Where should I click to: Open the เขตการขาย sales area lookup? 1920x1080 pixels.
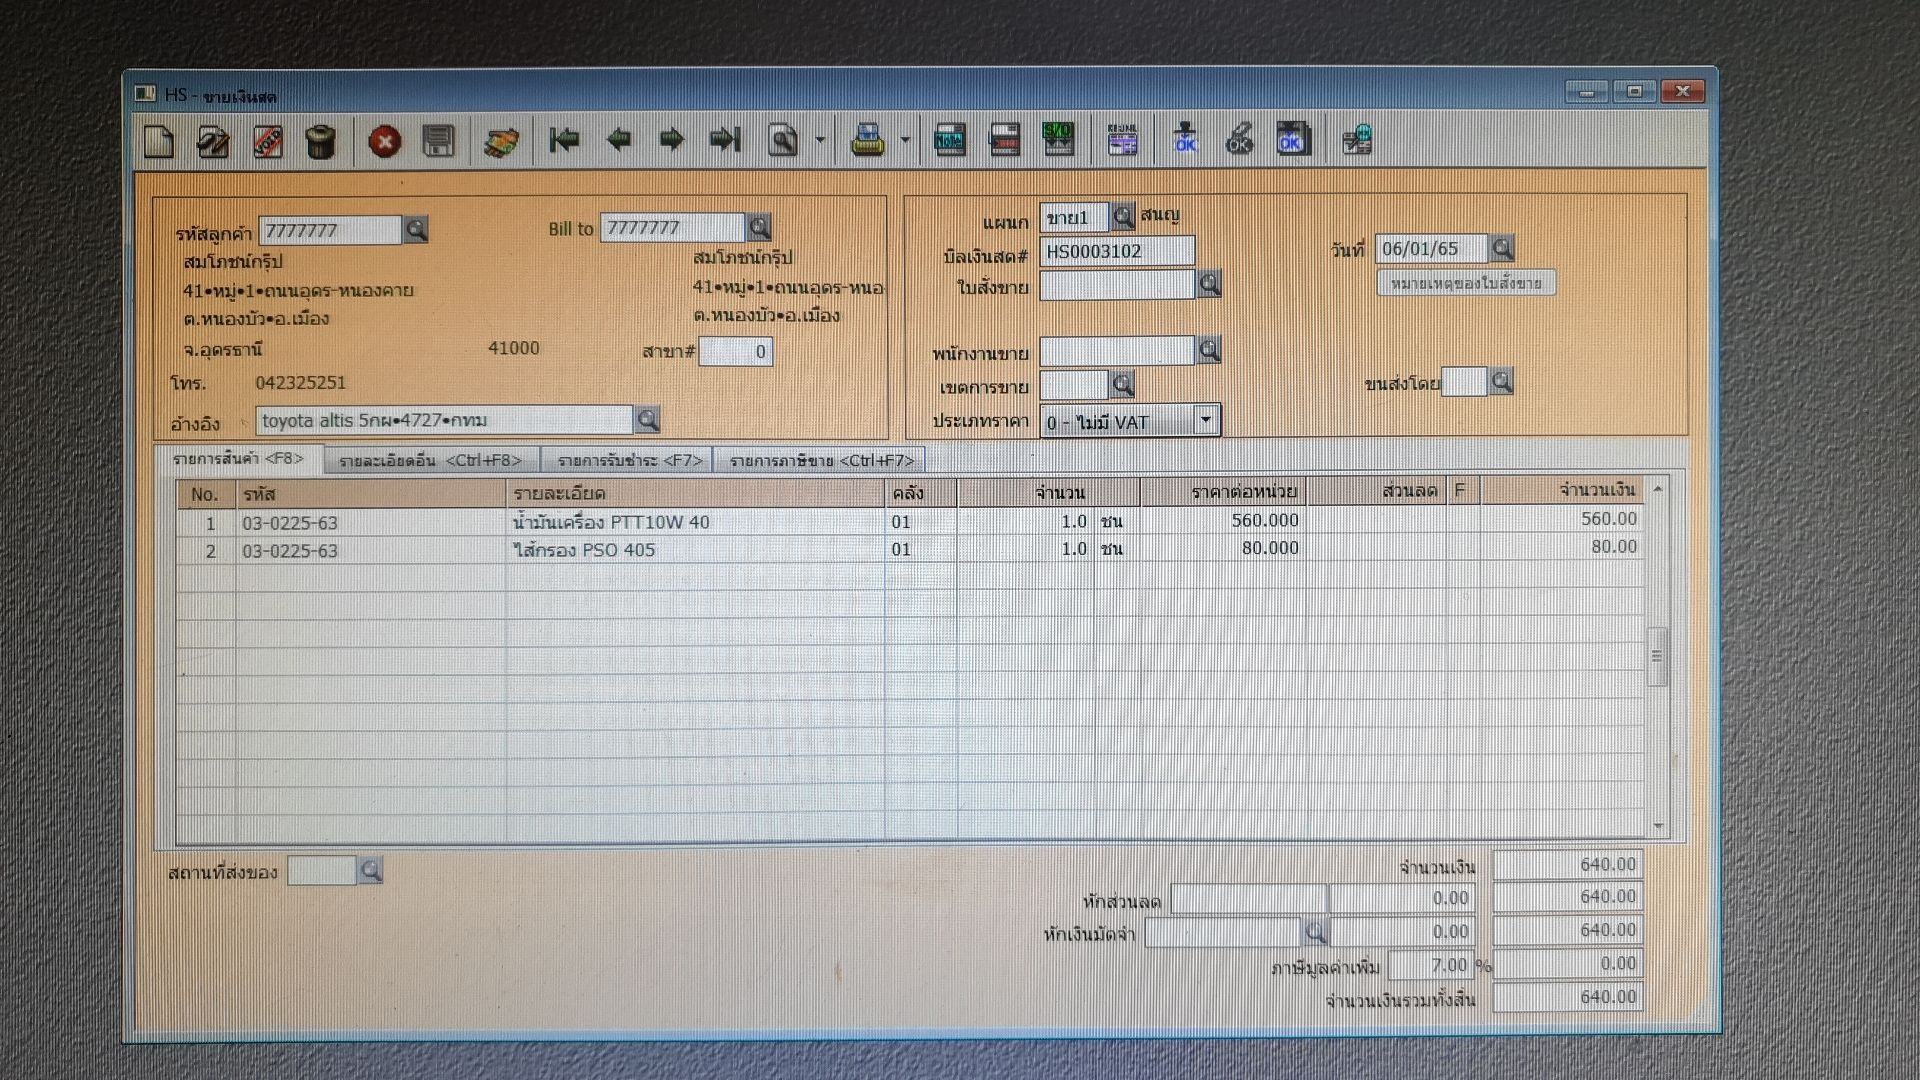(x=1123, y=385)
